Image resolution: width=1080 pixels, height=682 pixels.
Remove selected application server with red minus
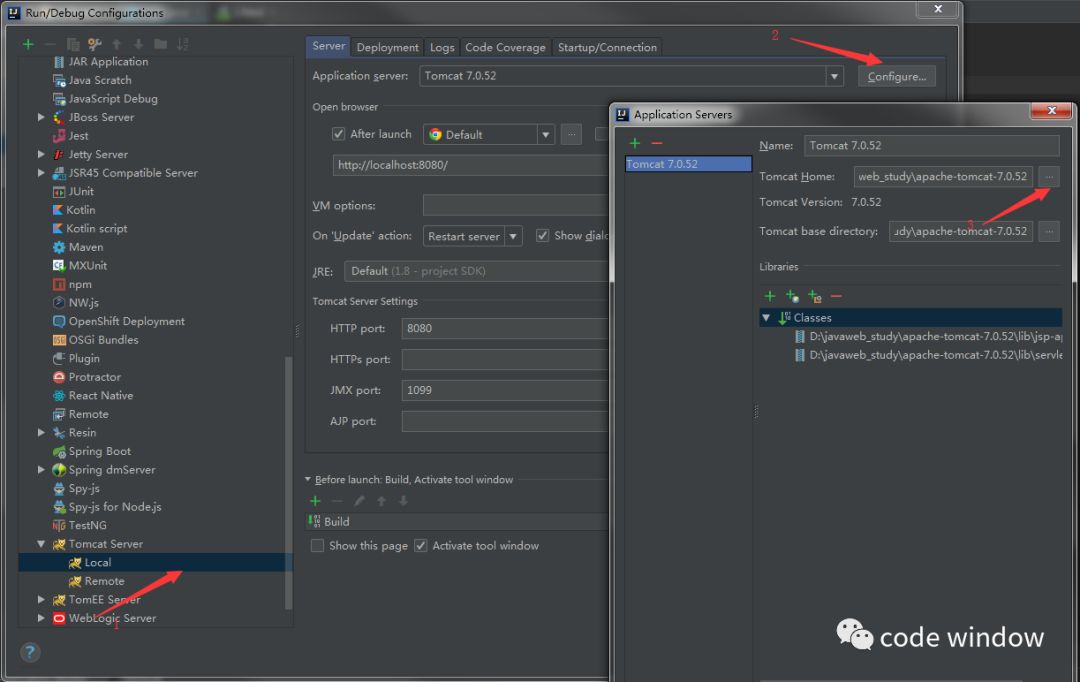656,143
